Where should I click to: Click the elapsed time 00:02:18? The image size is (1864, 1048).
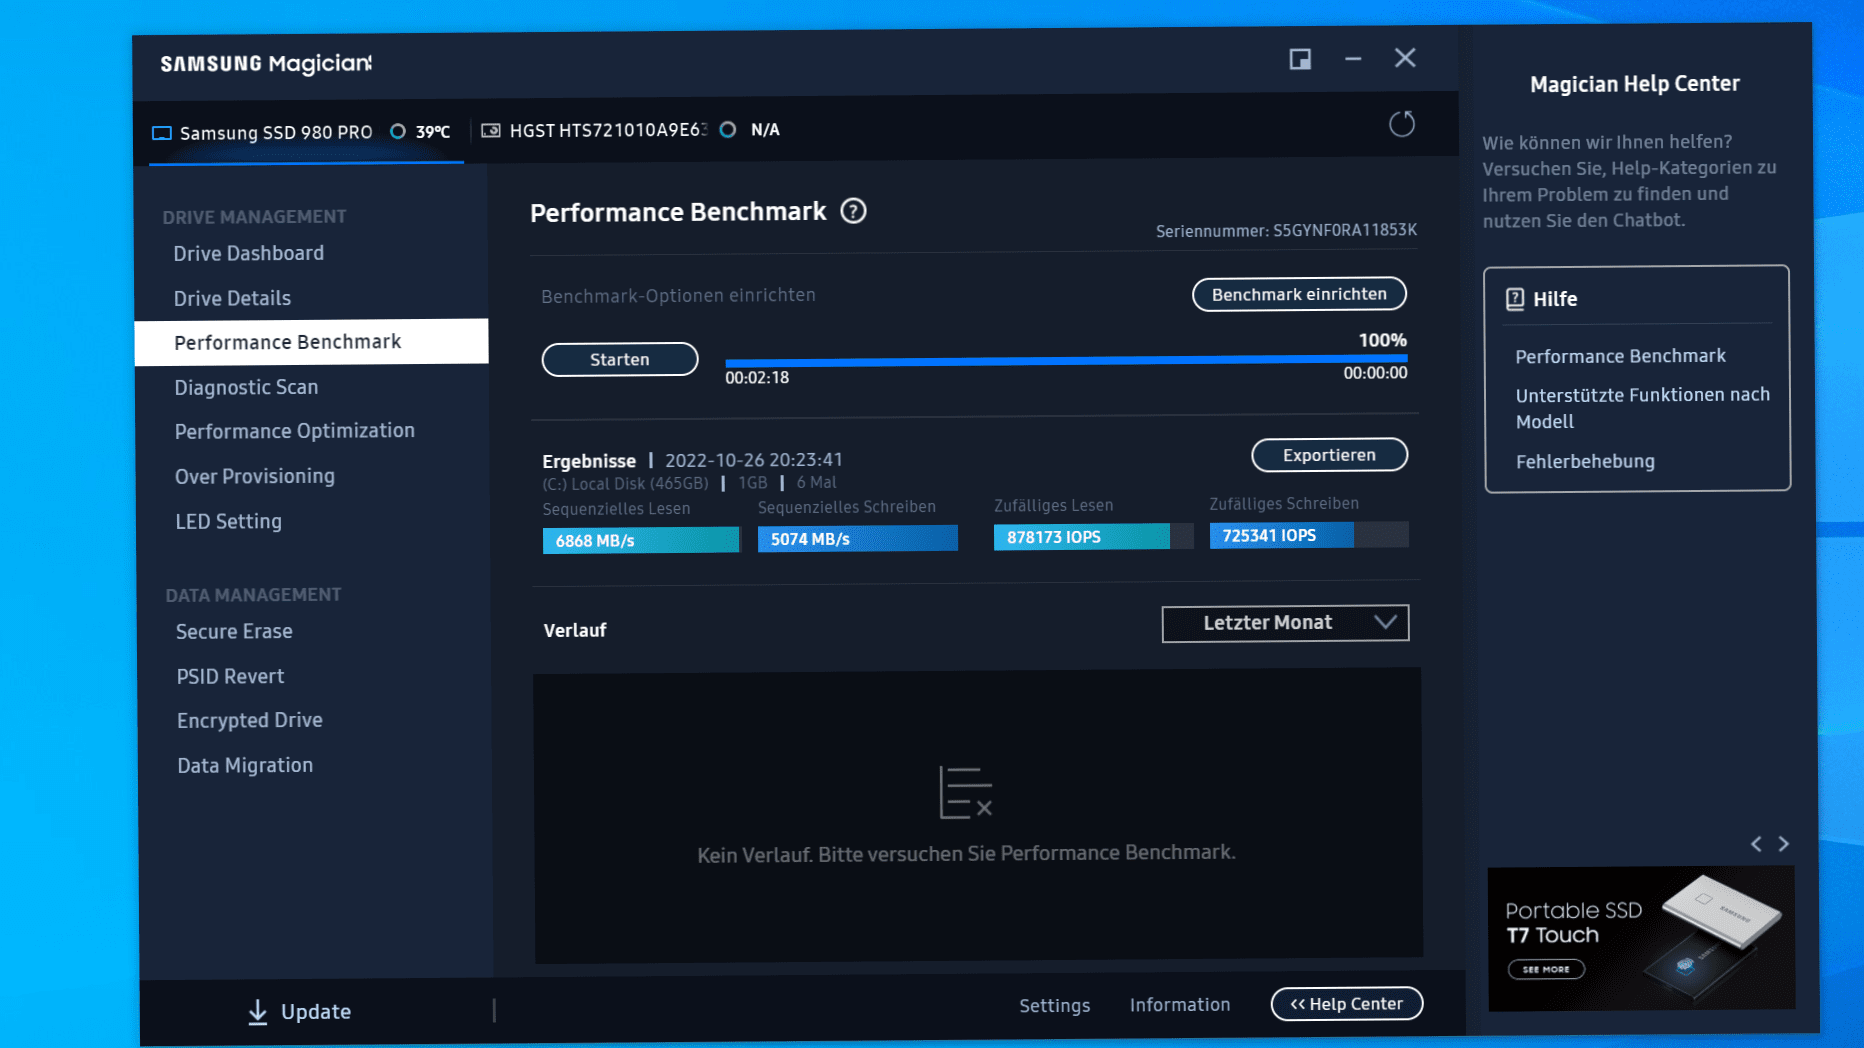[757, 378]
